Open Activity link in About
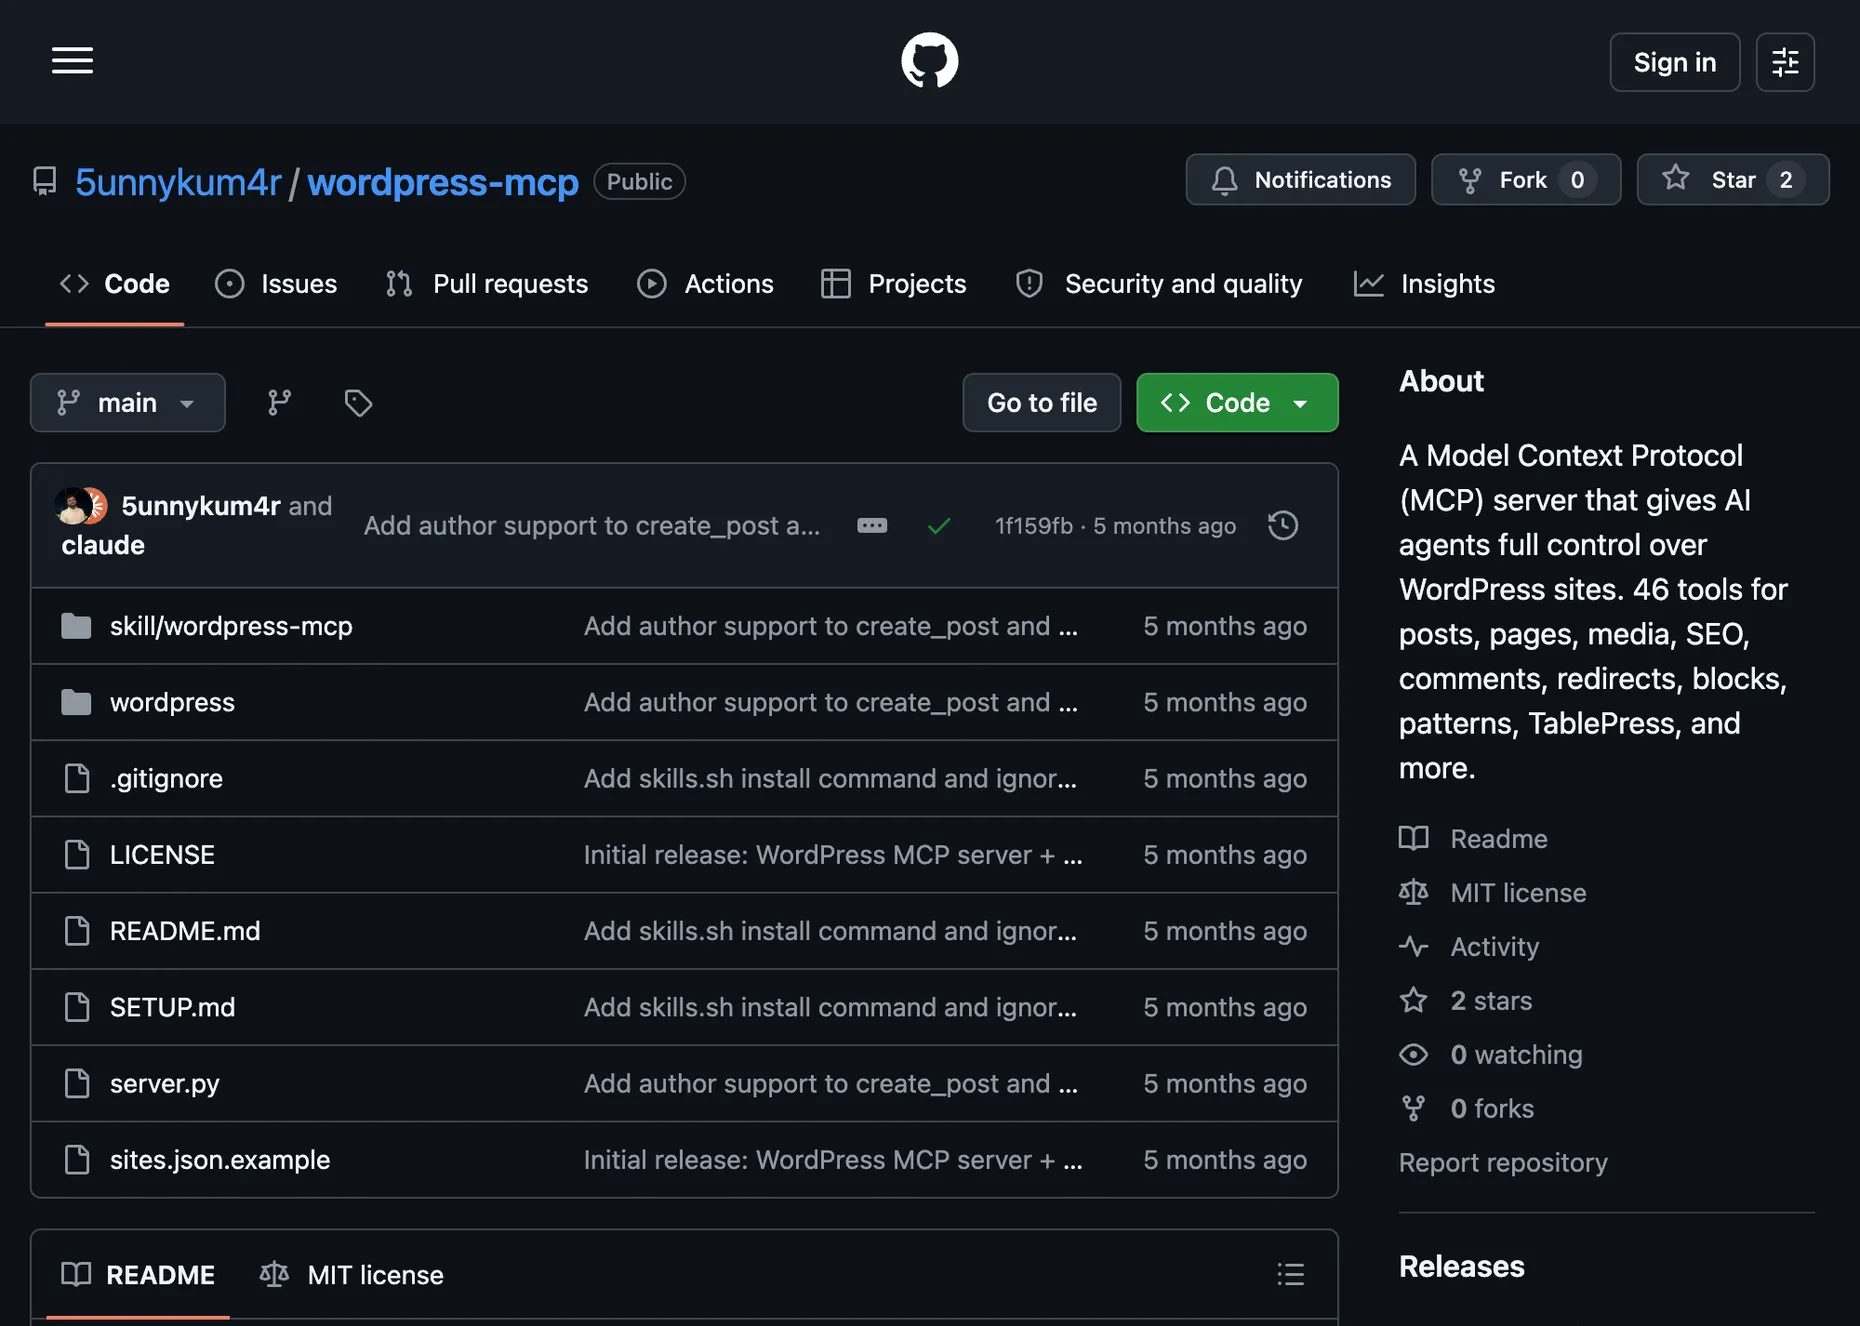Image resolution: width=1860 pixels, height=1326 pixels. pos(1494,947)
